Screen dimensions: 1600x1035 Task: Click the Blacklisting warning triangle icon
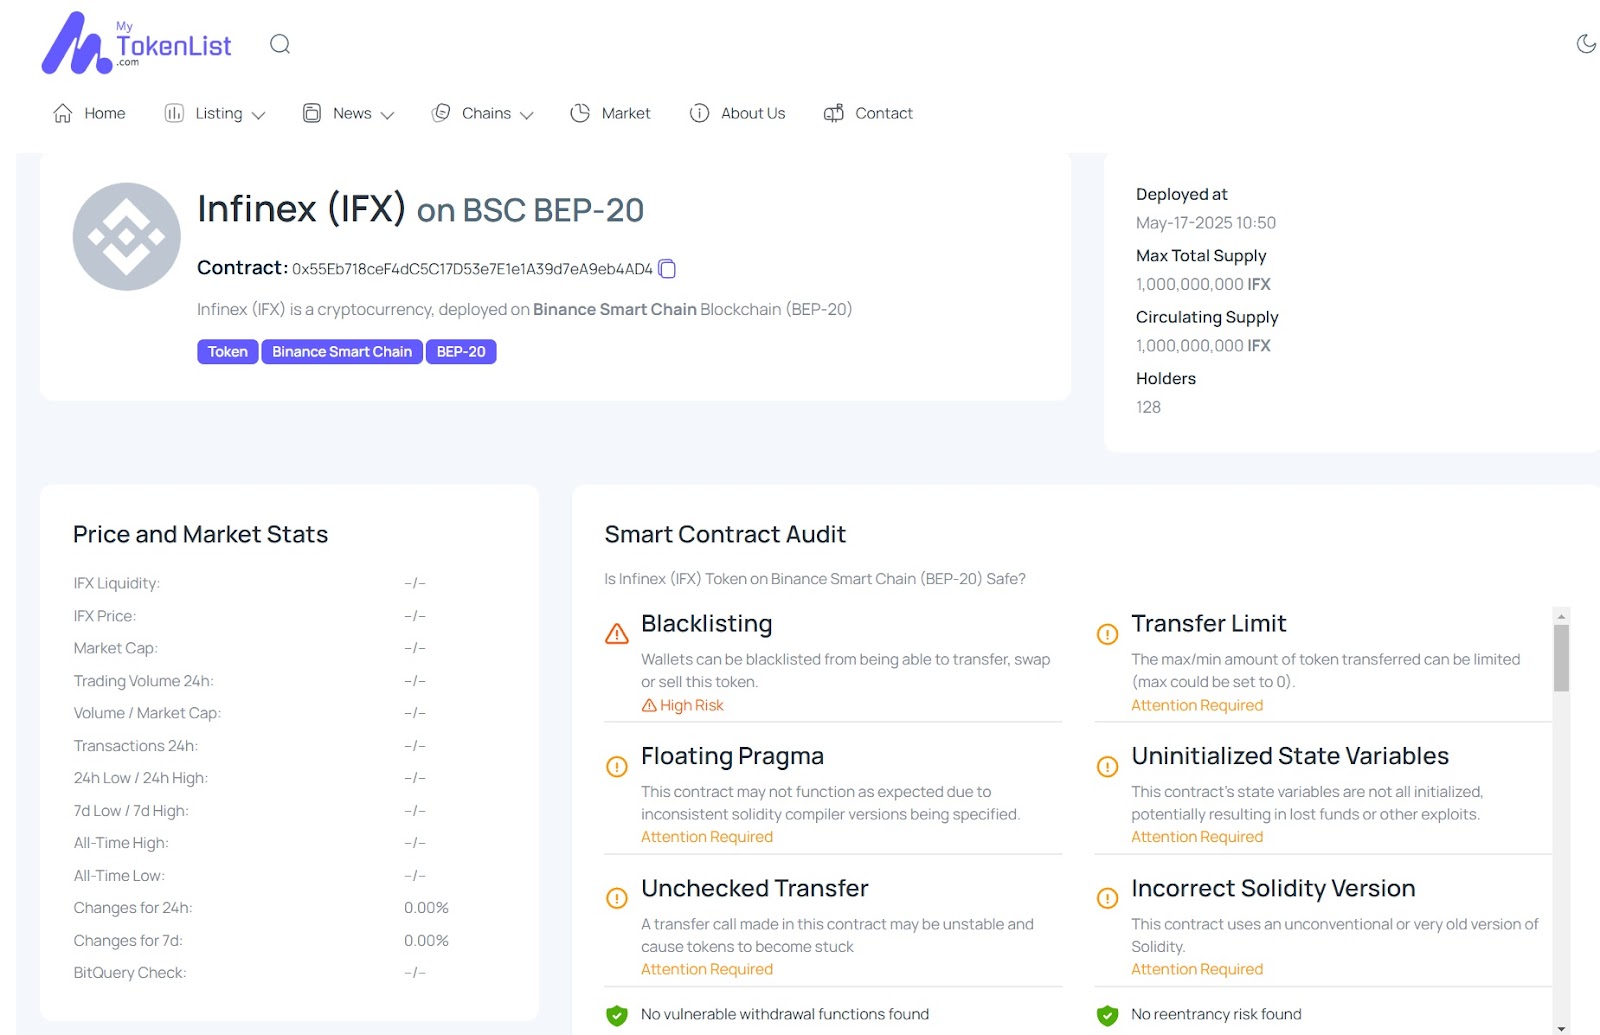[x=617, y=634]
